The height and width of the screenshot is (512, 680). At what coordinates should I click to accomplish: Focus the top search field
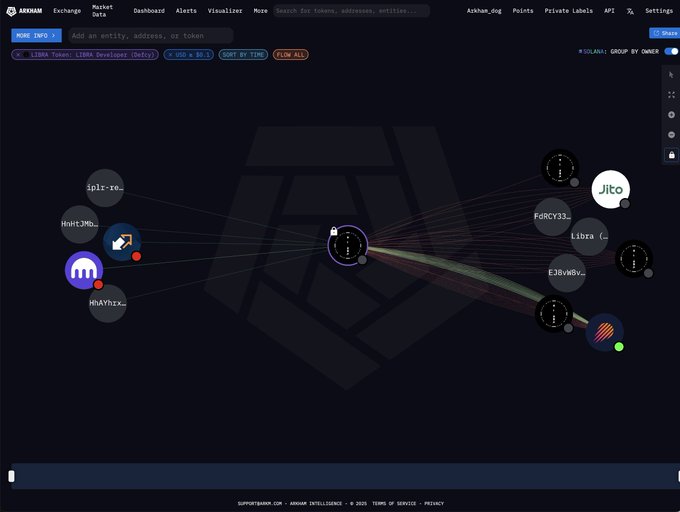click(x=351, y=11)
